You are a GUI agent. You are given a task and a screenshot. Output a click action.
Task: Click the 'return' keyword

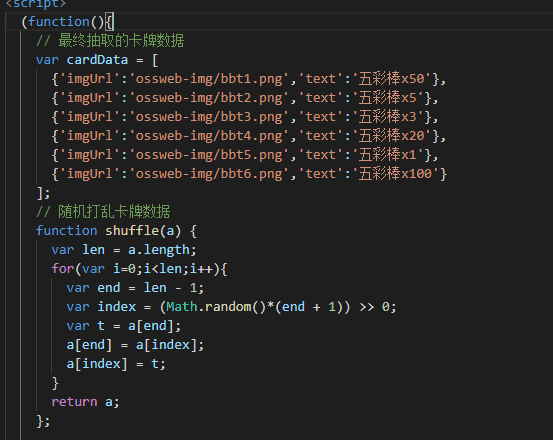pos(74,402)
